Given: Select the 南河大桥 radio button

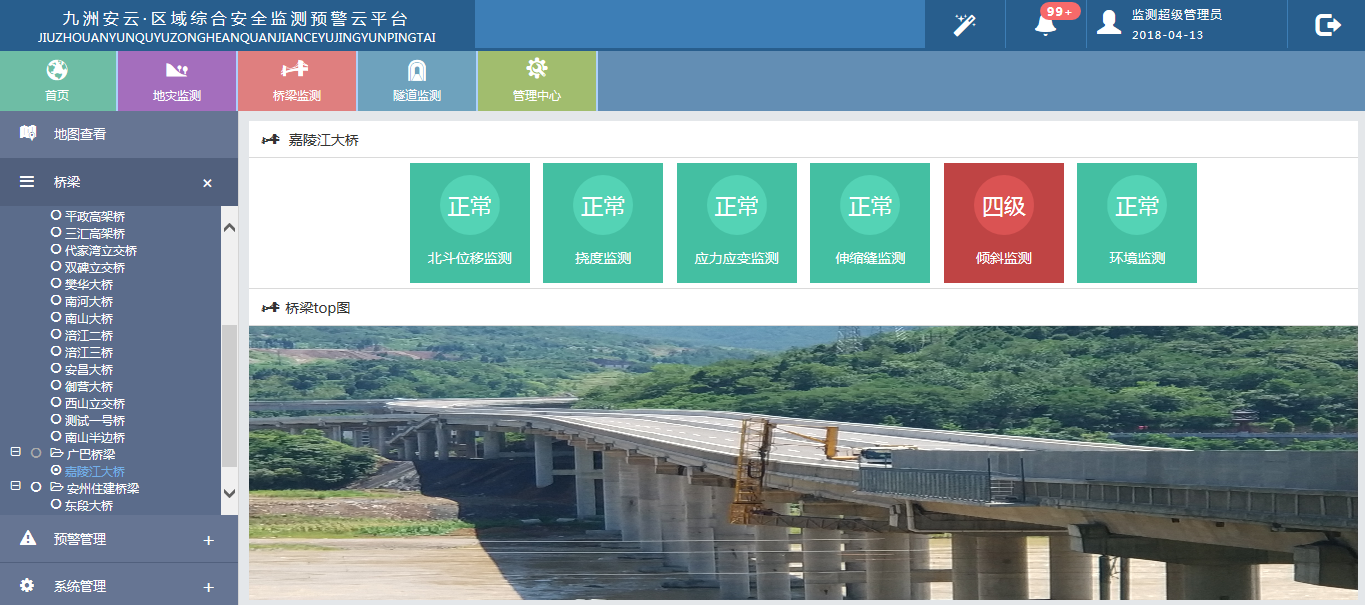Looking at the screenshot, I should pyautogui.click(x=56, y=301).
